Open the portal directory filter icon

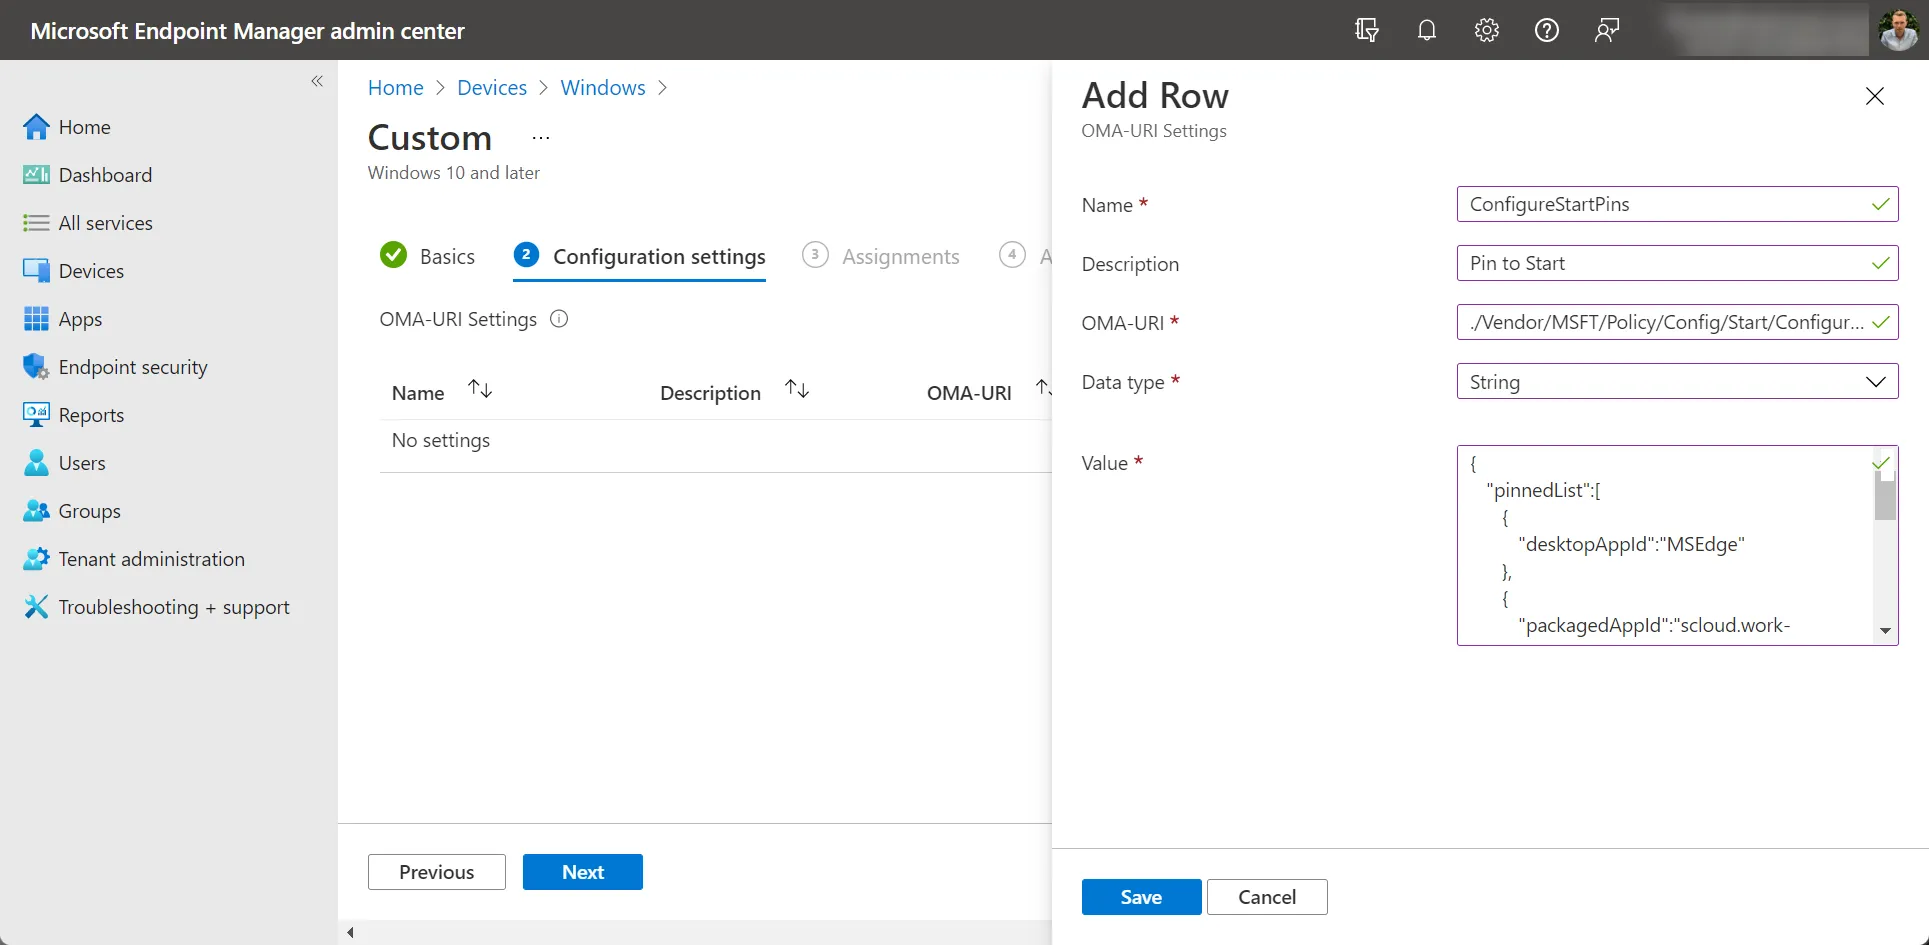1367,30
